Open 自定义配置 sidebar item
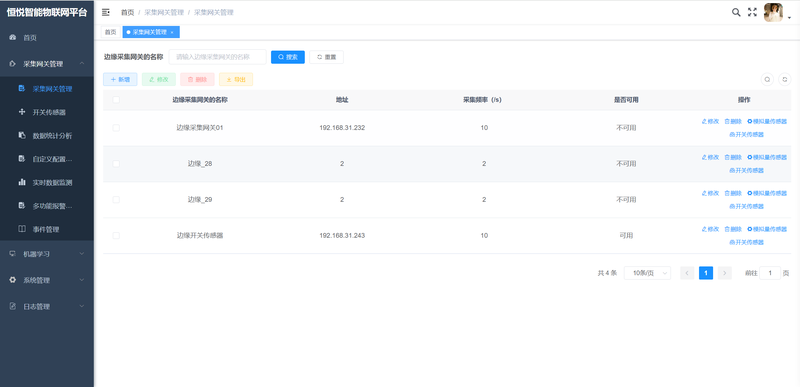Image resolution: width=800 pixels, height=387 pixels. click(47, 159)
